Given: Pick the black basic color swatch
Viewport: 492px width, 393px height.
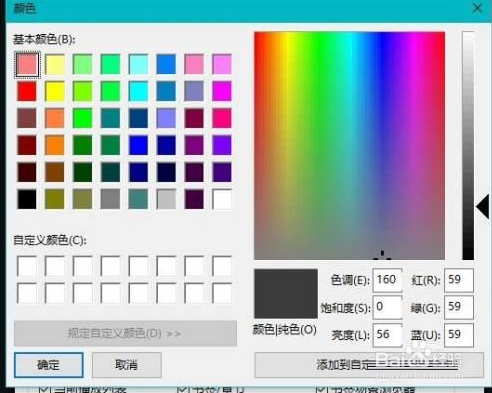Looking at the screenshot, I should pos(27,199).
